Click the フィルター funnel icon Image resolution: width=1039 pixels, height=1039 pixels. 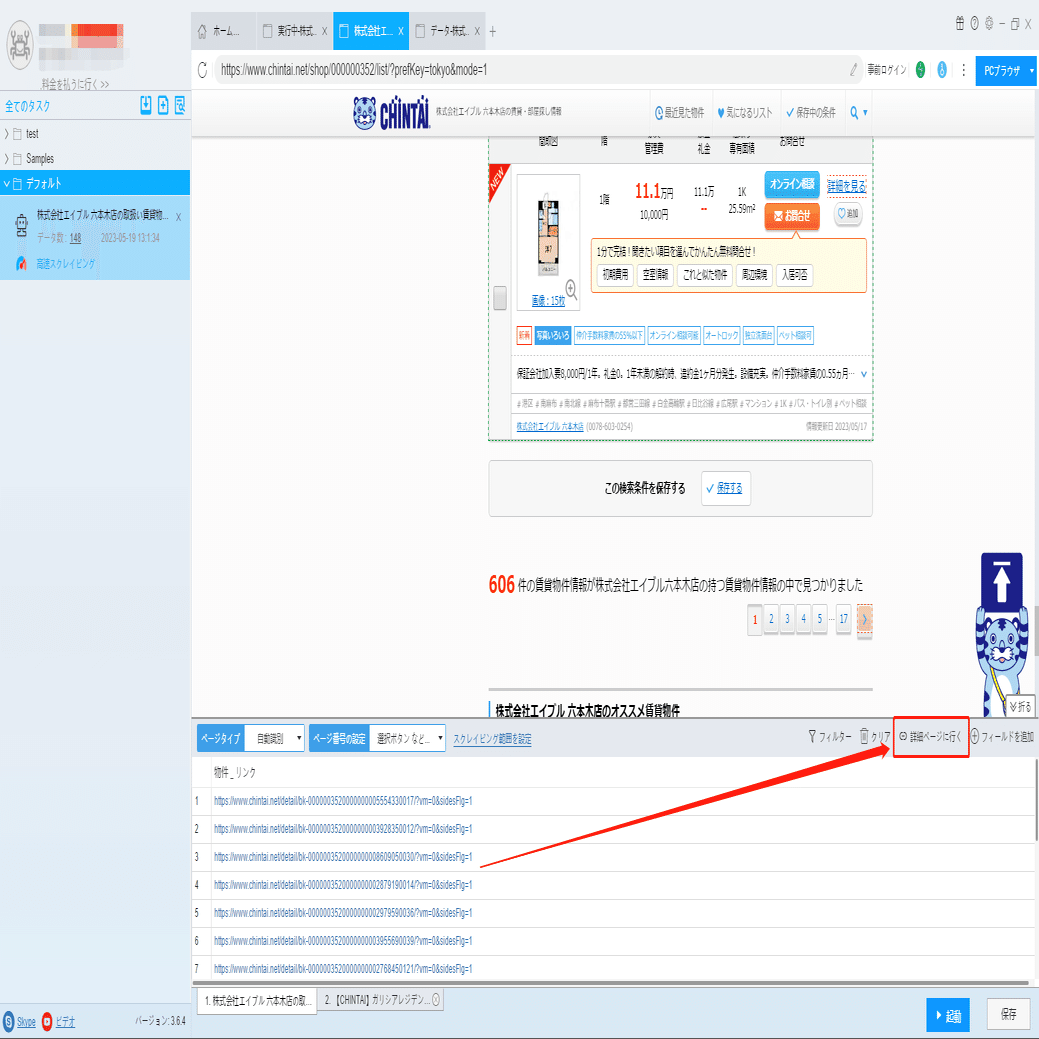click(812, 736)
